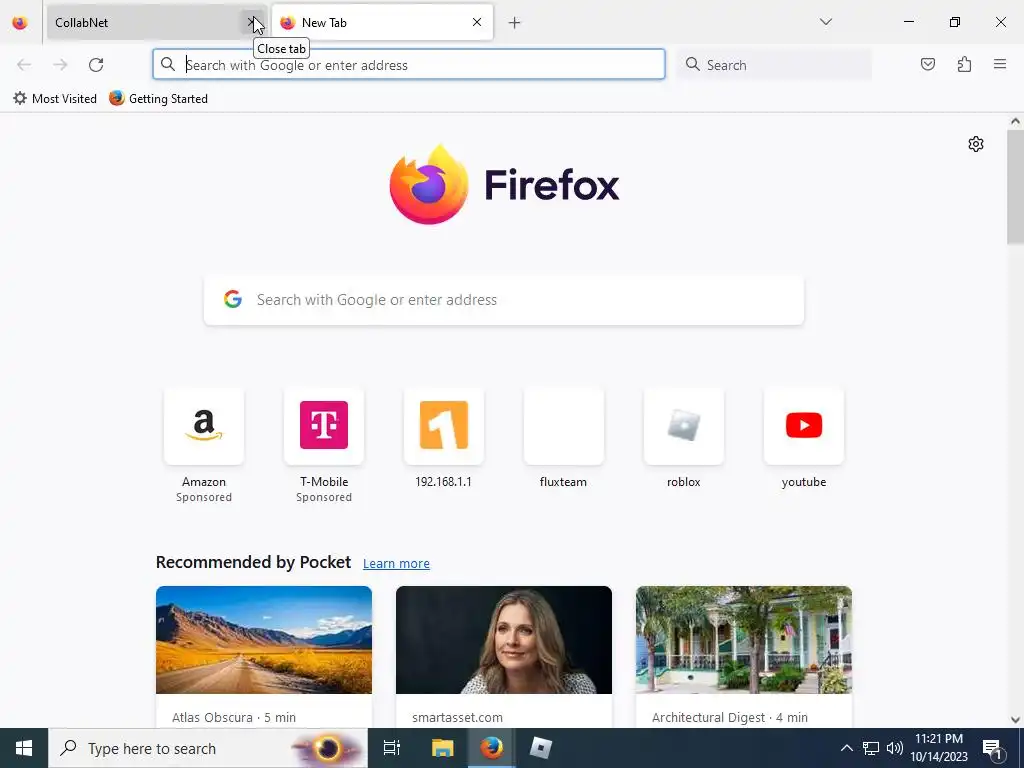Show hidden system tray icons
Viewport: 1024px width, 768px height.
pos(846,748)
